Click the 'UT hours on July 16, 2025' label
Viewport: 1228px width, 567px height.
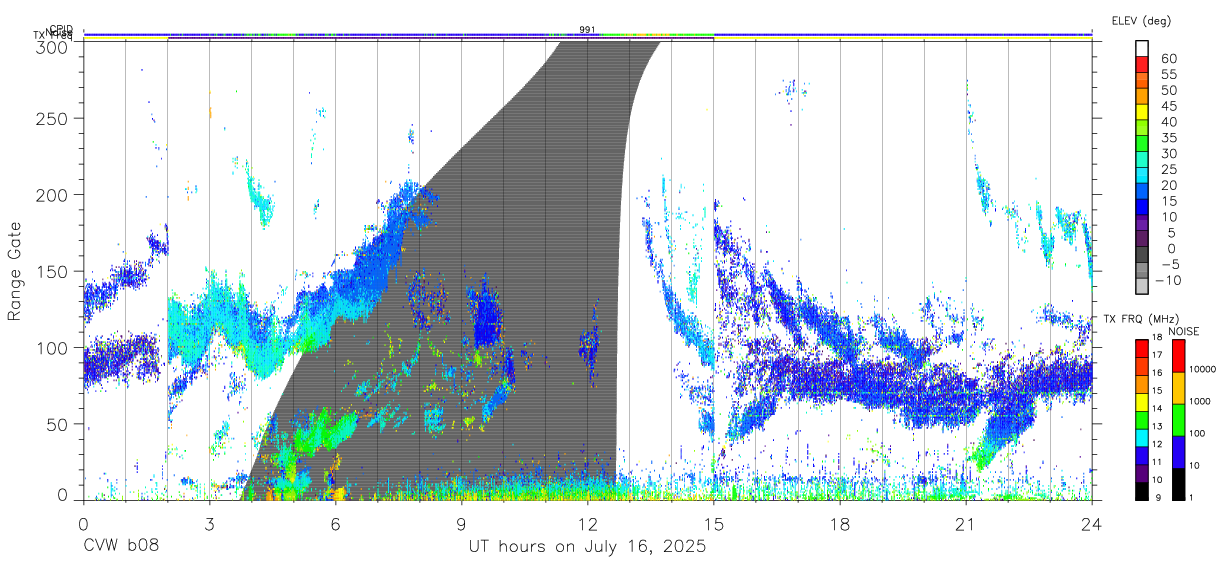pos(587,547)
